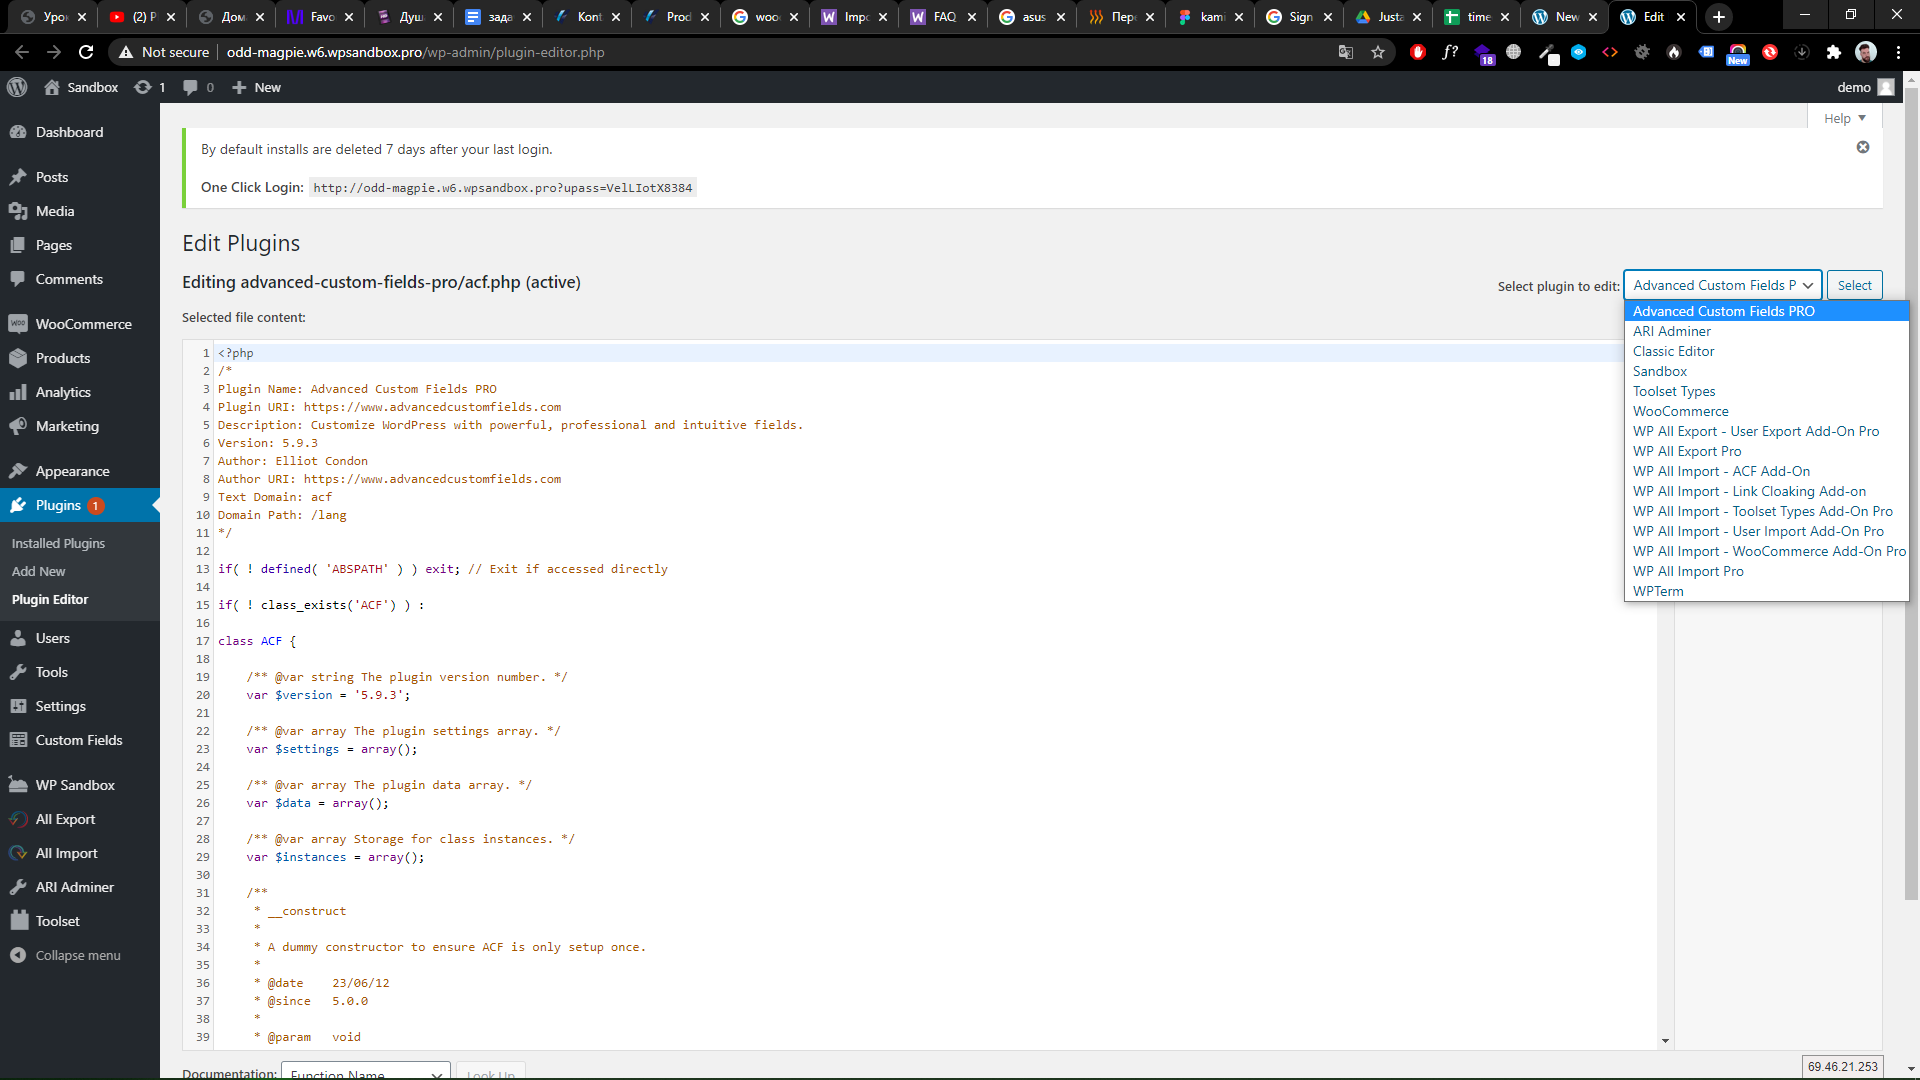Click the Toolset icon in sidebar
This screenshot has height=1080, width=1920.
[18, 921]
